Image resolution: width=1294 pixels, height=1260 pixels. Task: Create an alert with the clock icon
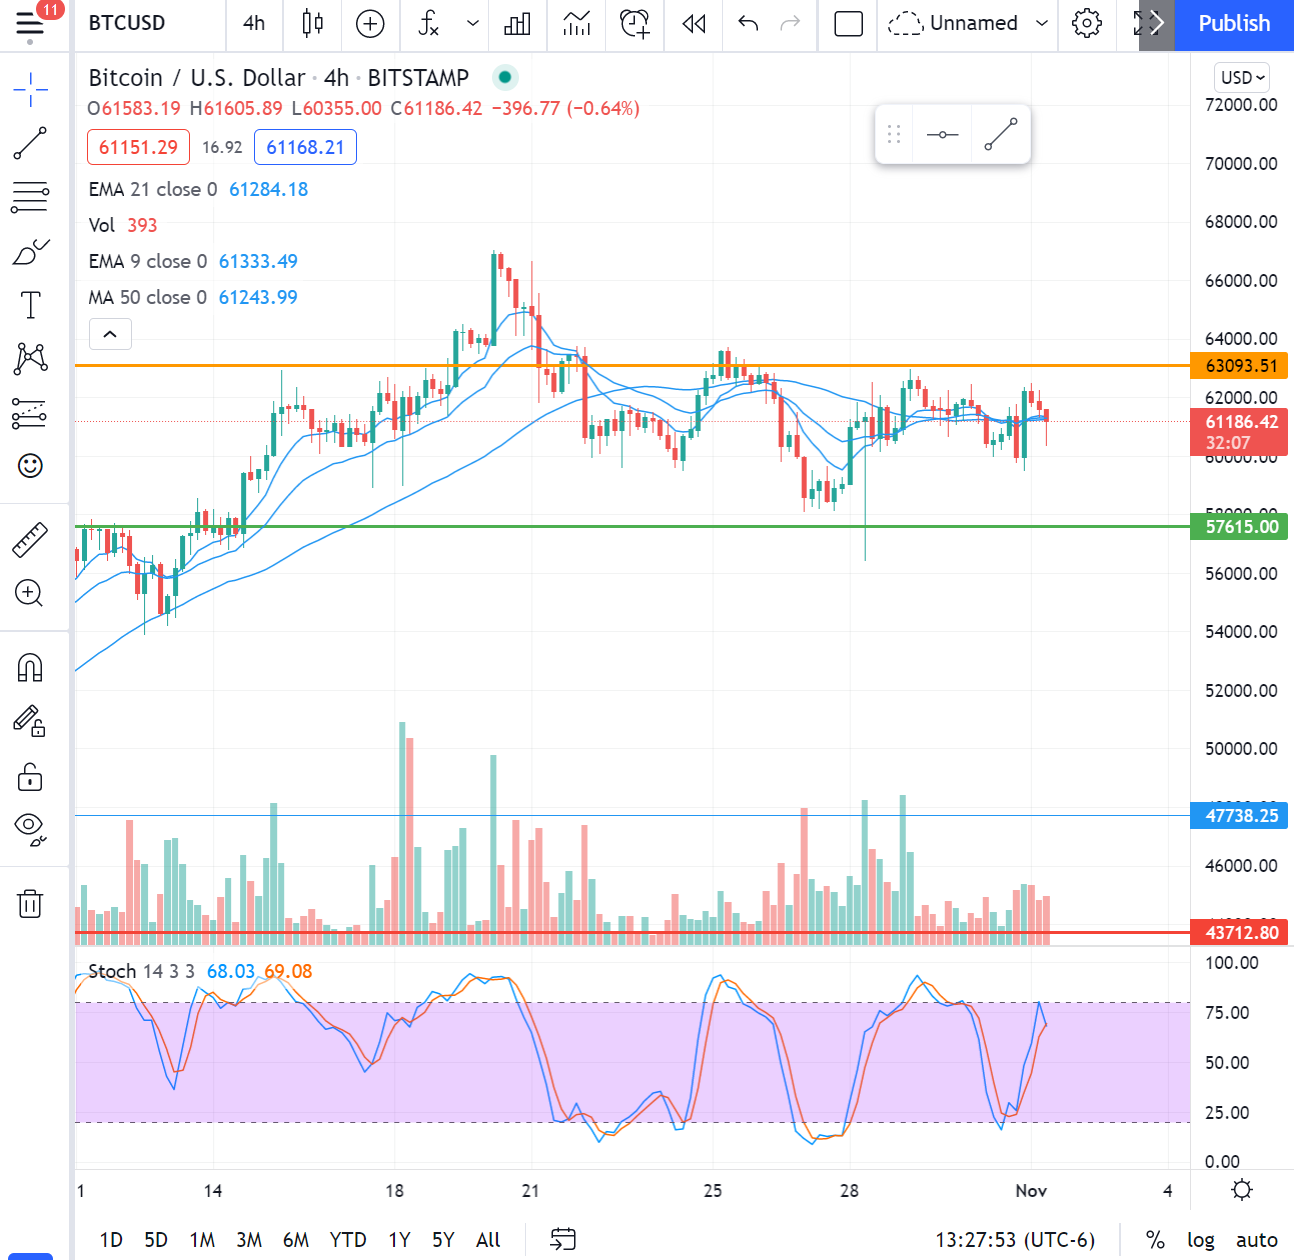635,23
